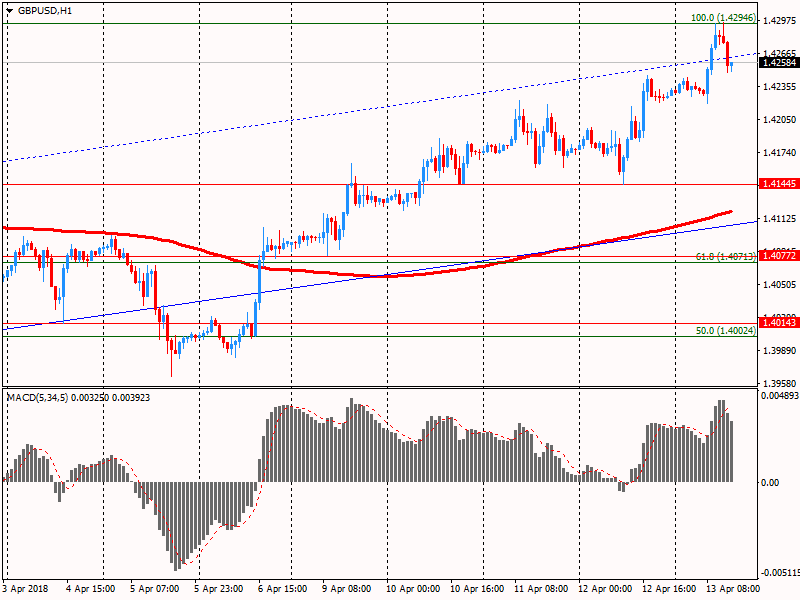Click the 1.41125 price scale value
This screenshot has height=600, width=800.
(x=780, y=218)
